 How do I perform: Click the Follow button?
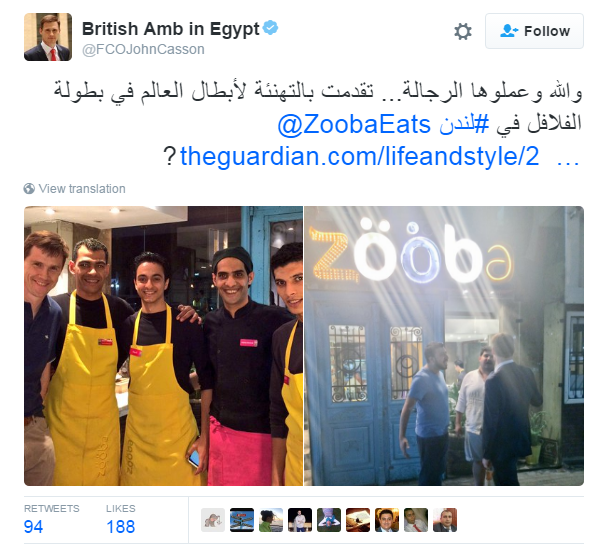click(x=534, y=31)
